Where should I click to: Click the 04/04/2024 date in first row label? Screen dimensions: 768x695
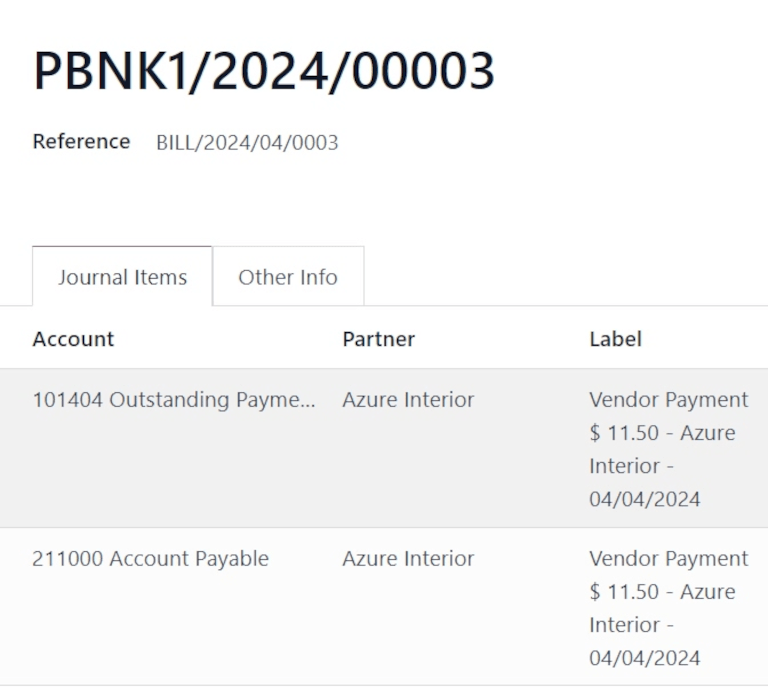click(644, 499)
